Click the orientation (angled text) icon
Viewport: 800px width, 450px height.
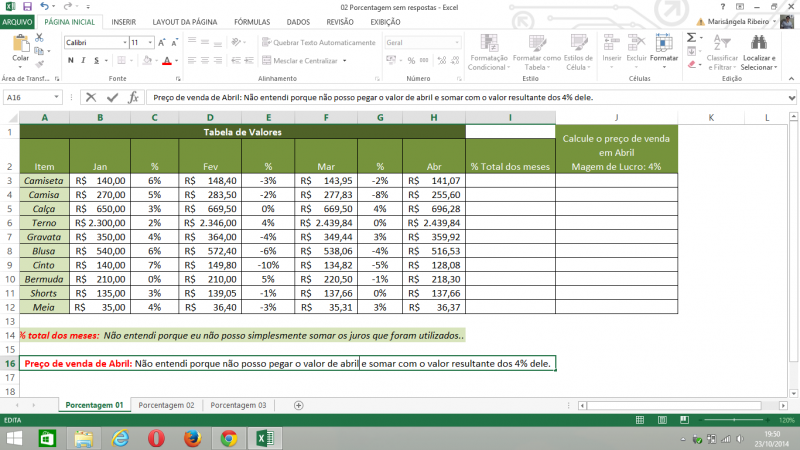pos(236,42)
